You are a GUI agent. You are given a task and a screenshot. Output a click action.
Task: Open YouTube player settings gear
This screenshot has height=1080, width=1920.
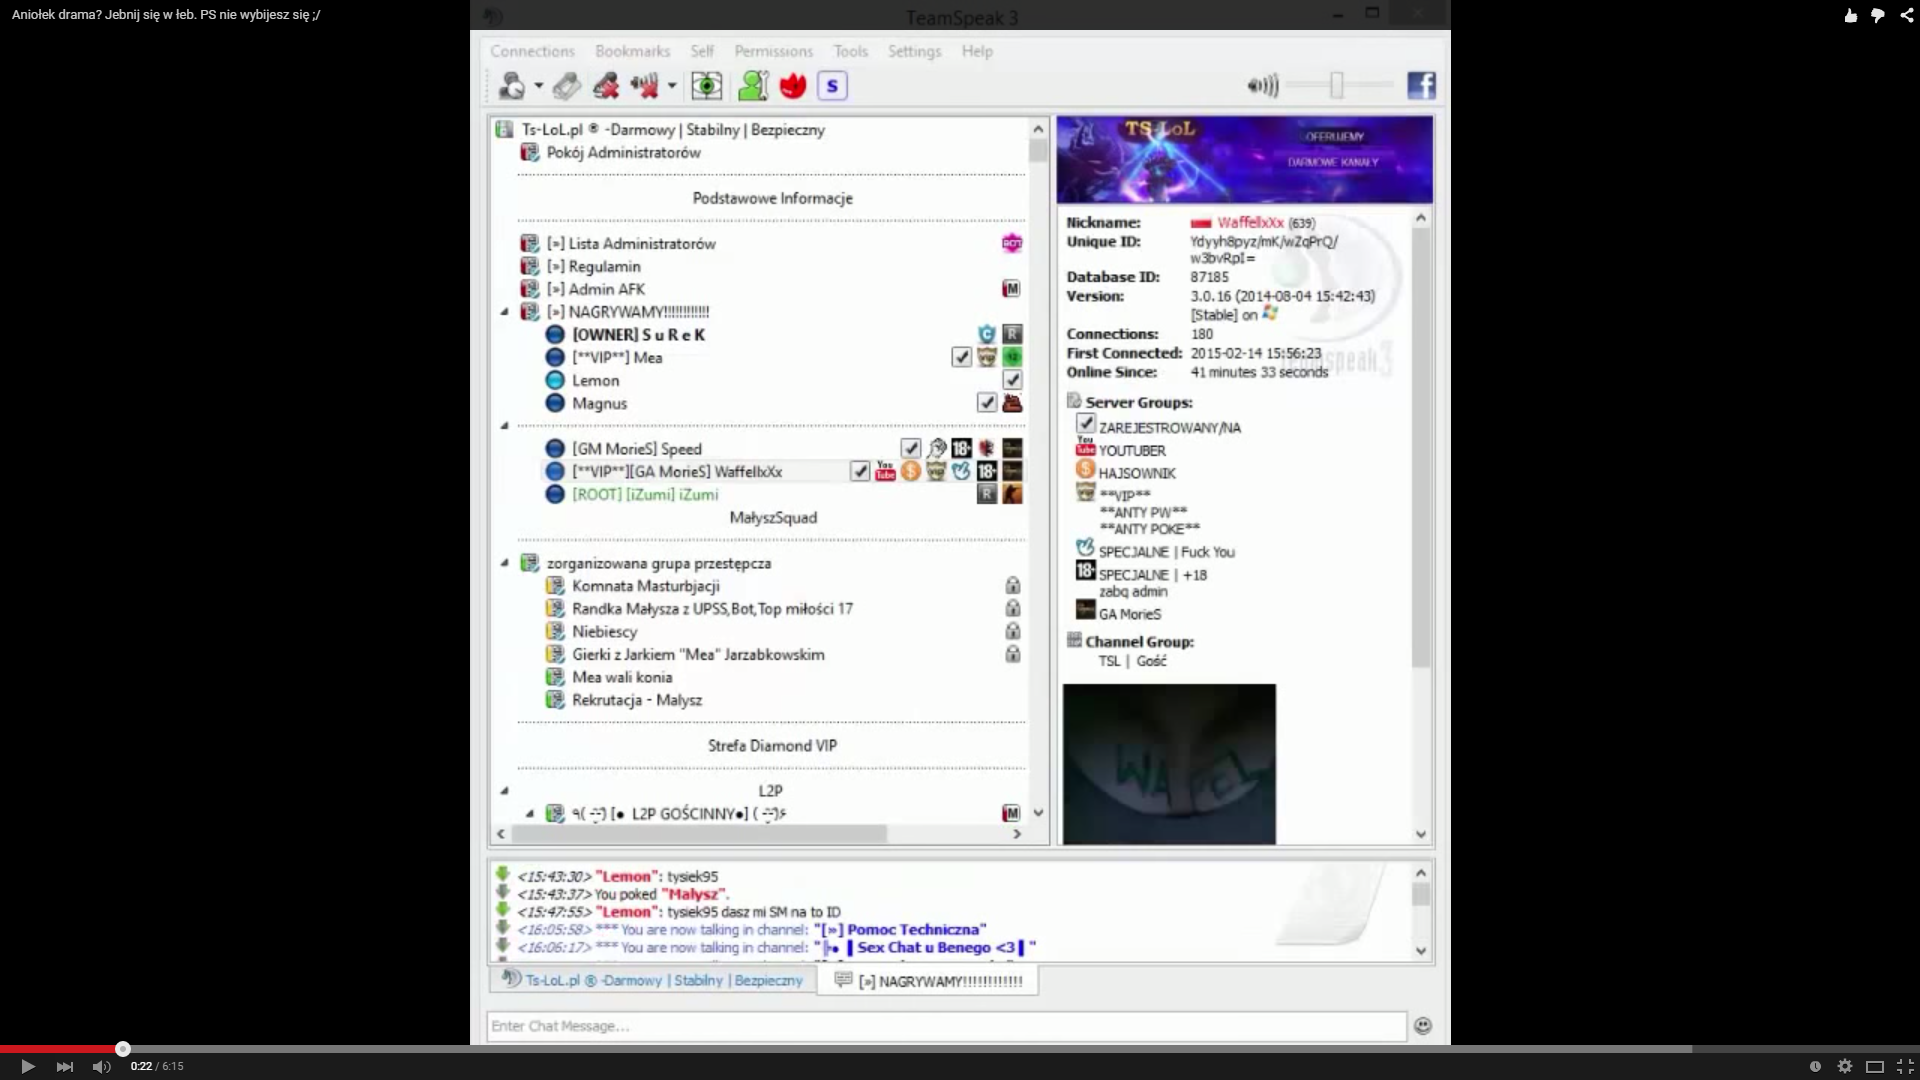[1845, 1067]
